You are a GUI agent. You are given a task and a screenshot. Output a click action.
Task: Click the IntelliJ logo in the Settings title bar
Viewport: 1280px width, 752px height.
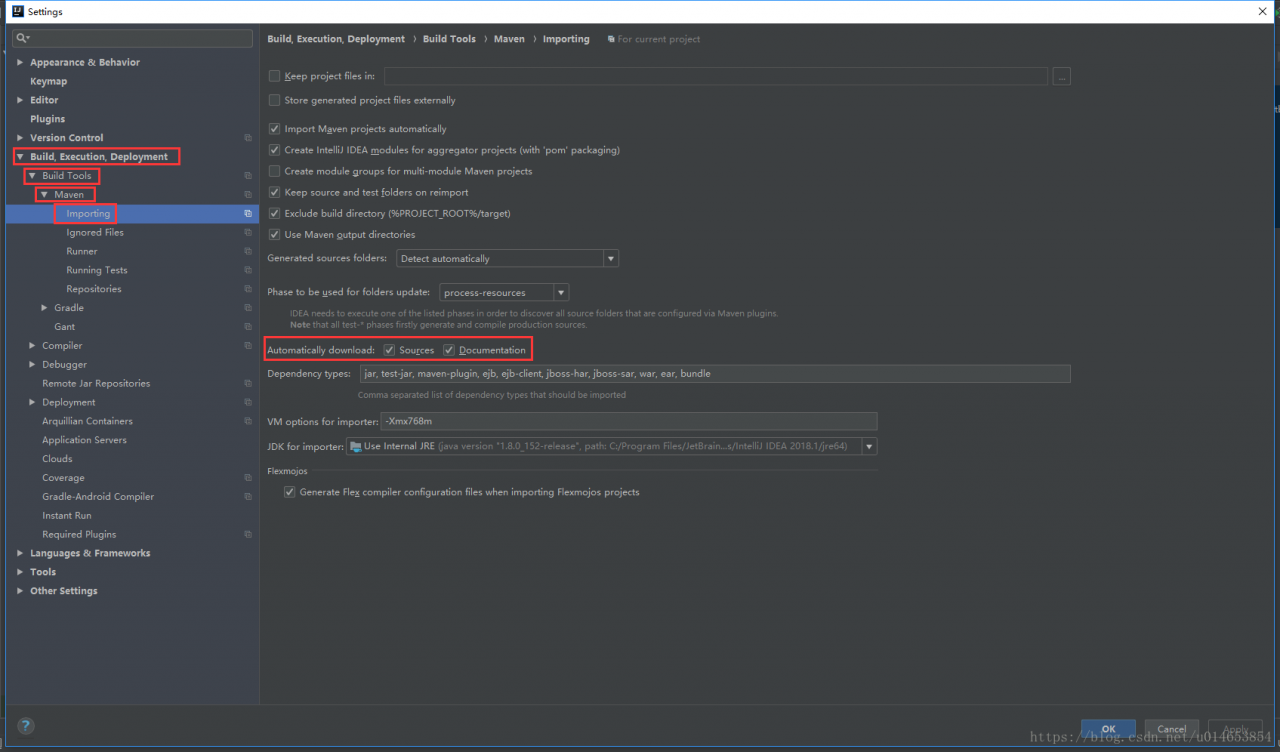tap(17, 12)
